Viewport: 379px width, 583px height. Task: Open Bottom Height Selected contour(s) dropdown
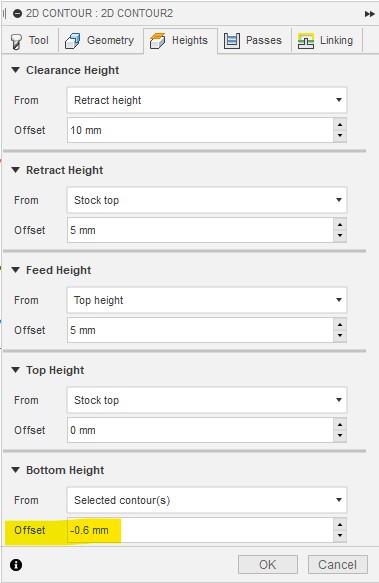[207, 500]
